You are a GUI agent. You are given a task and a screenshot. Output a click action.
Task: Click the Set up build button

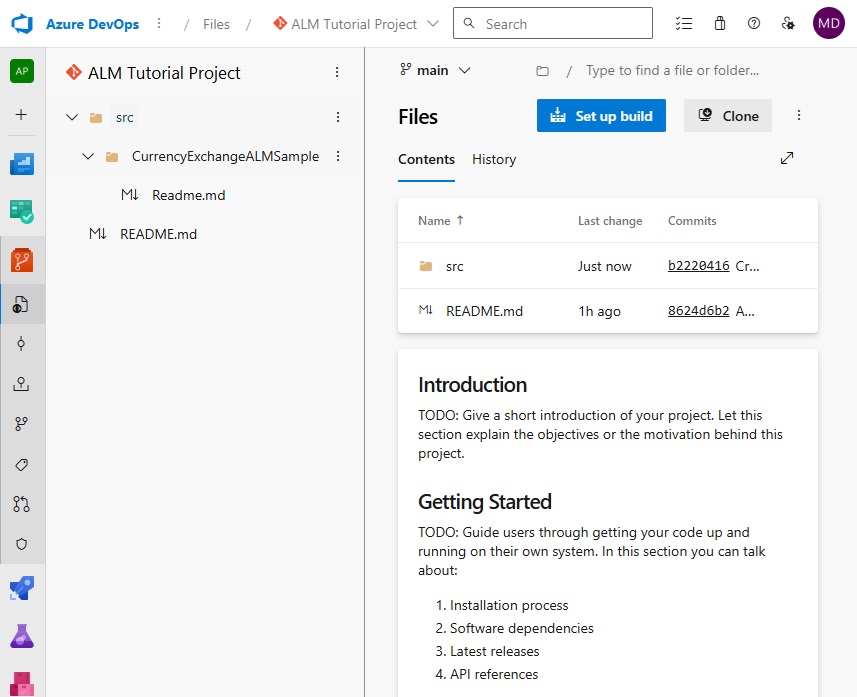(x=601, y=115)
